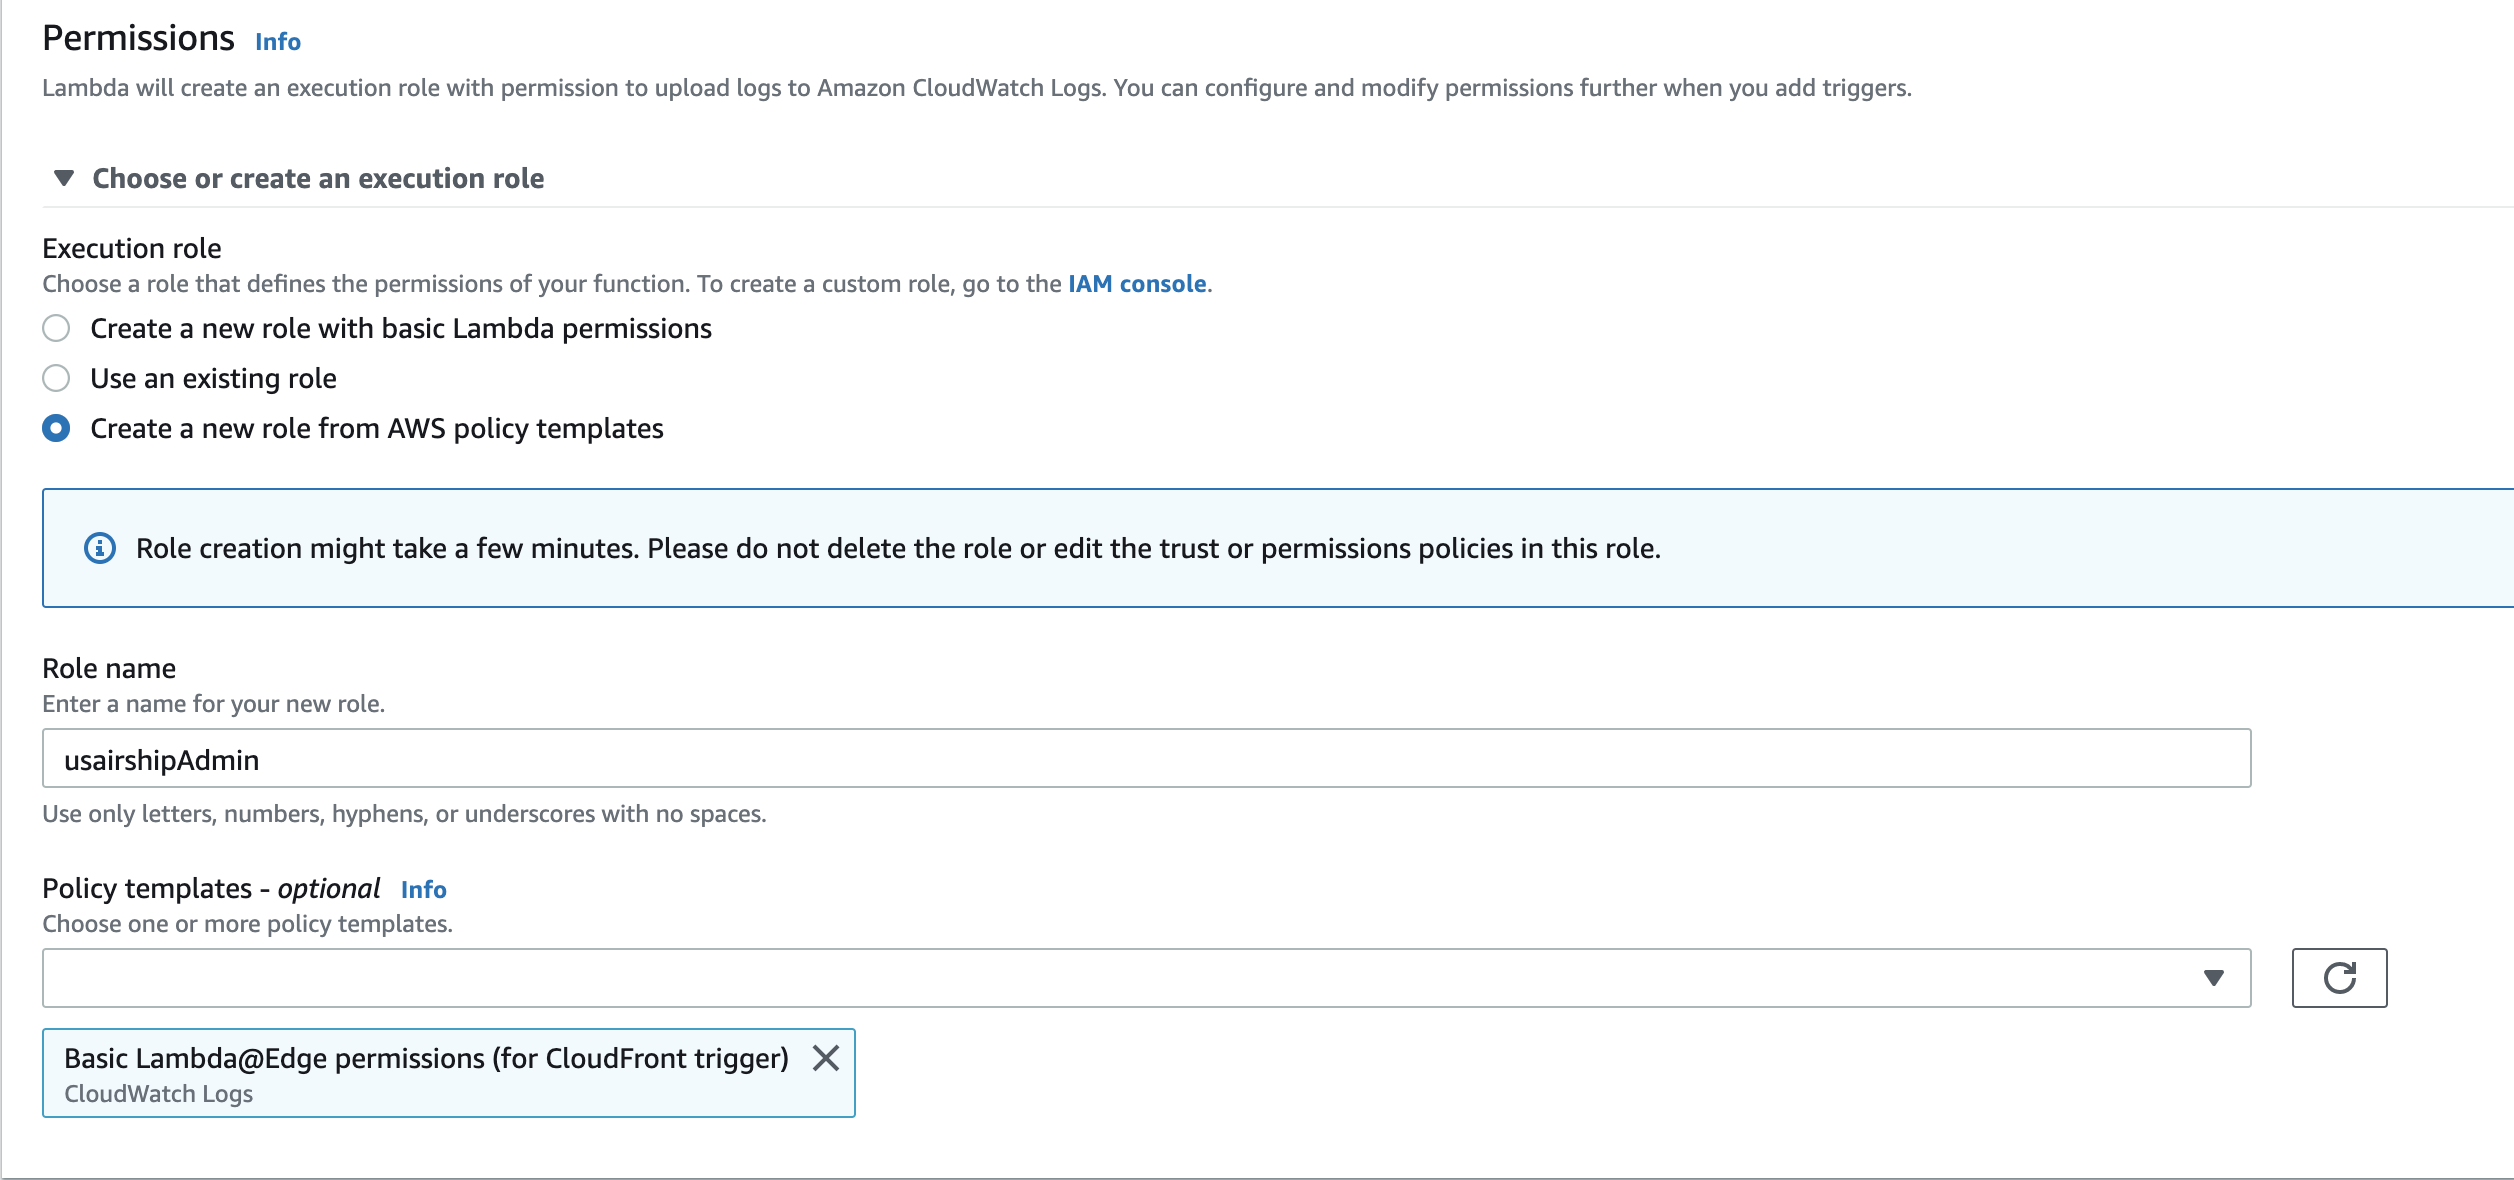Screen dimensions: 2514x1180
Task: Click the 'Role creation might take a few minutes' message
Action: click(898, 548)
